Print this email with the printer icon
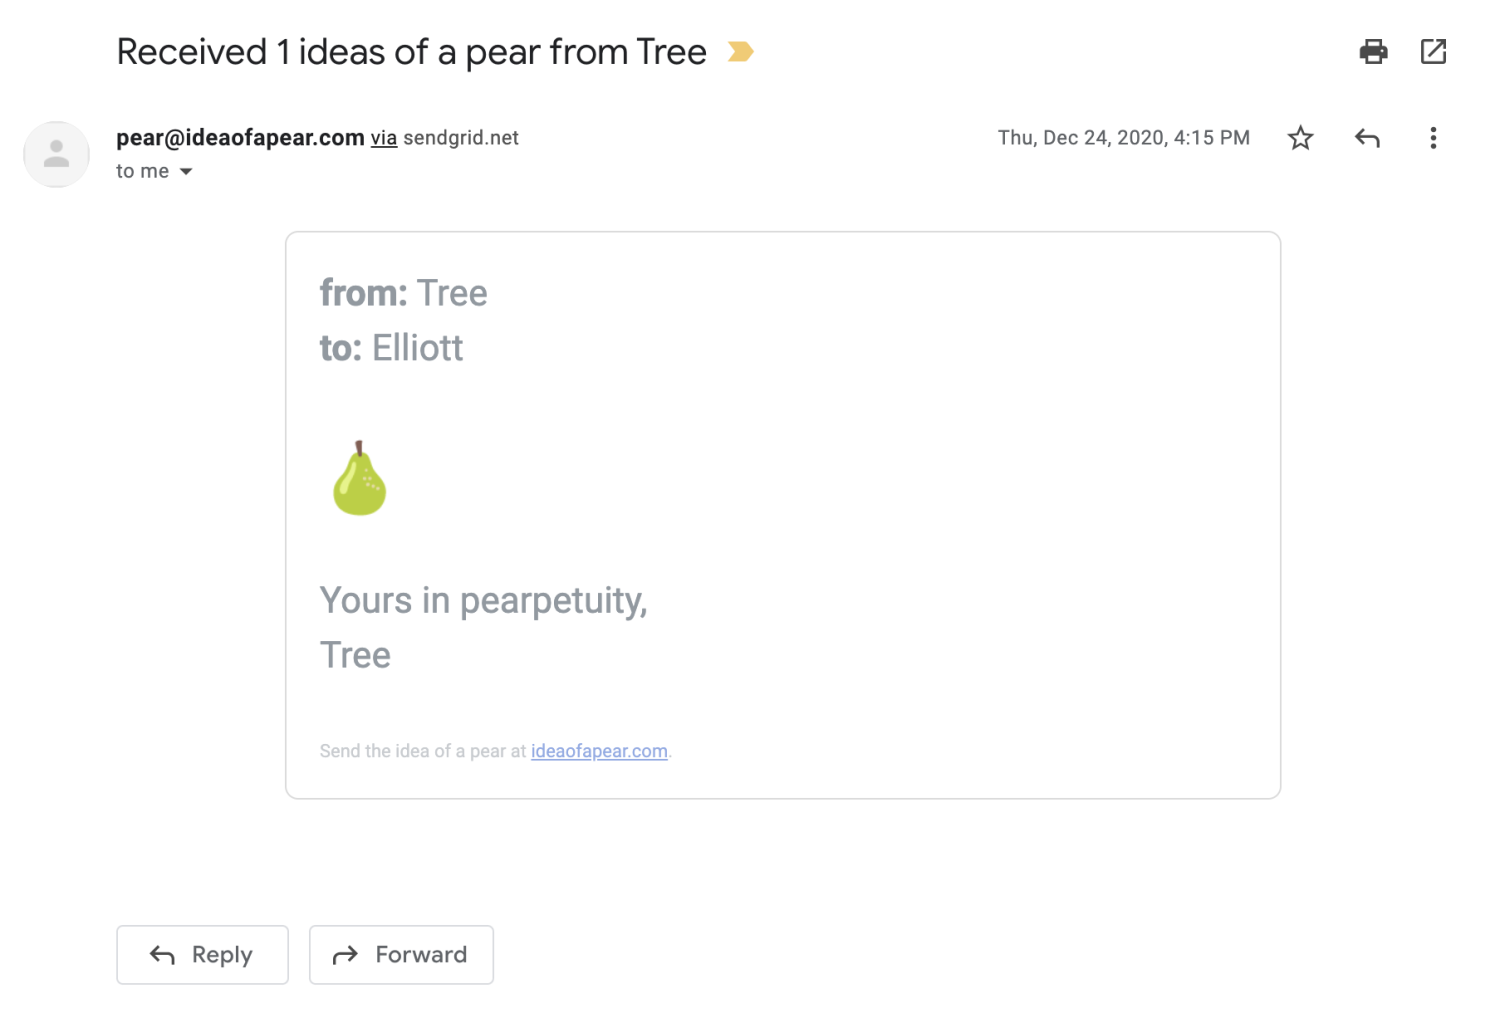This screenshot has height=1013, width=1500. tap(1373, 51)
